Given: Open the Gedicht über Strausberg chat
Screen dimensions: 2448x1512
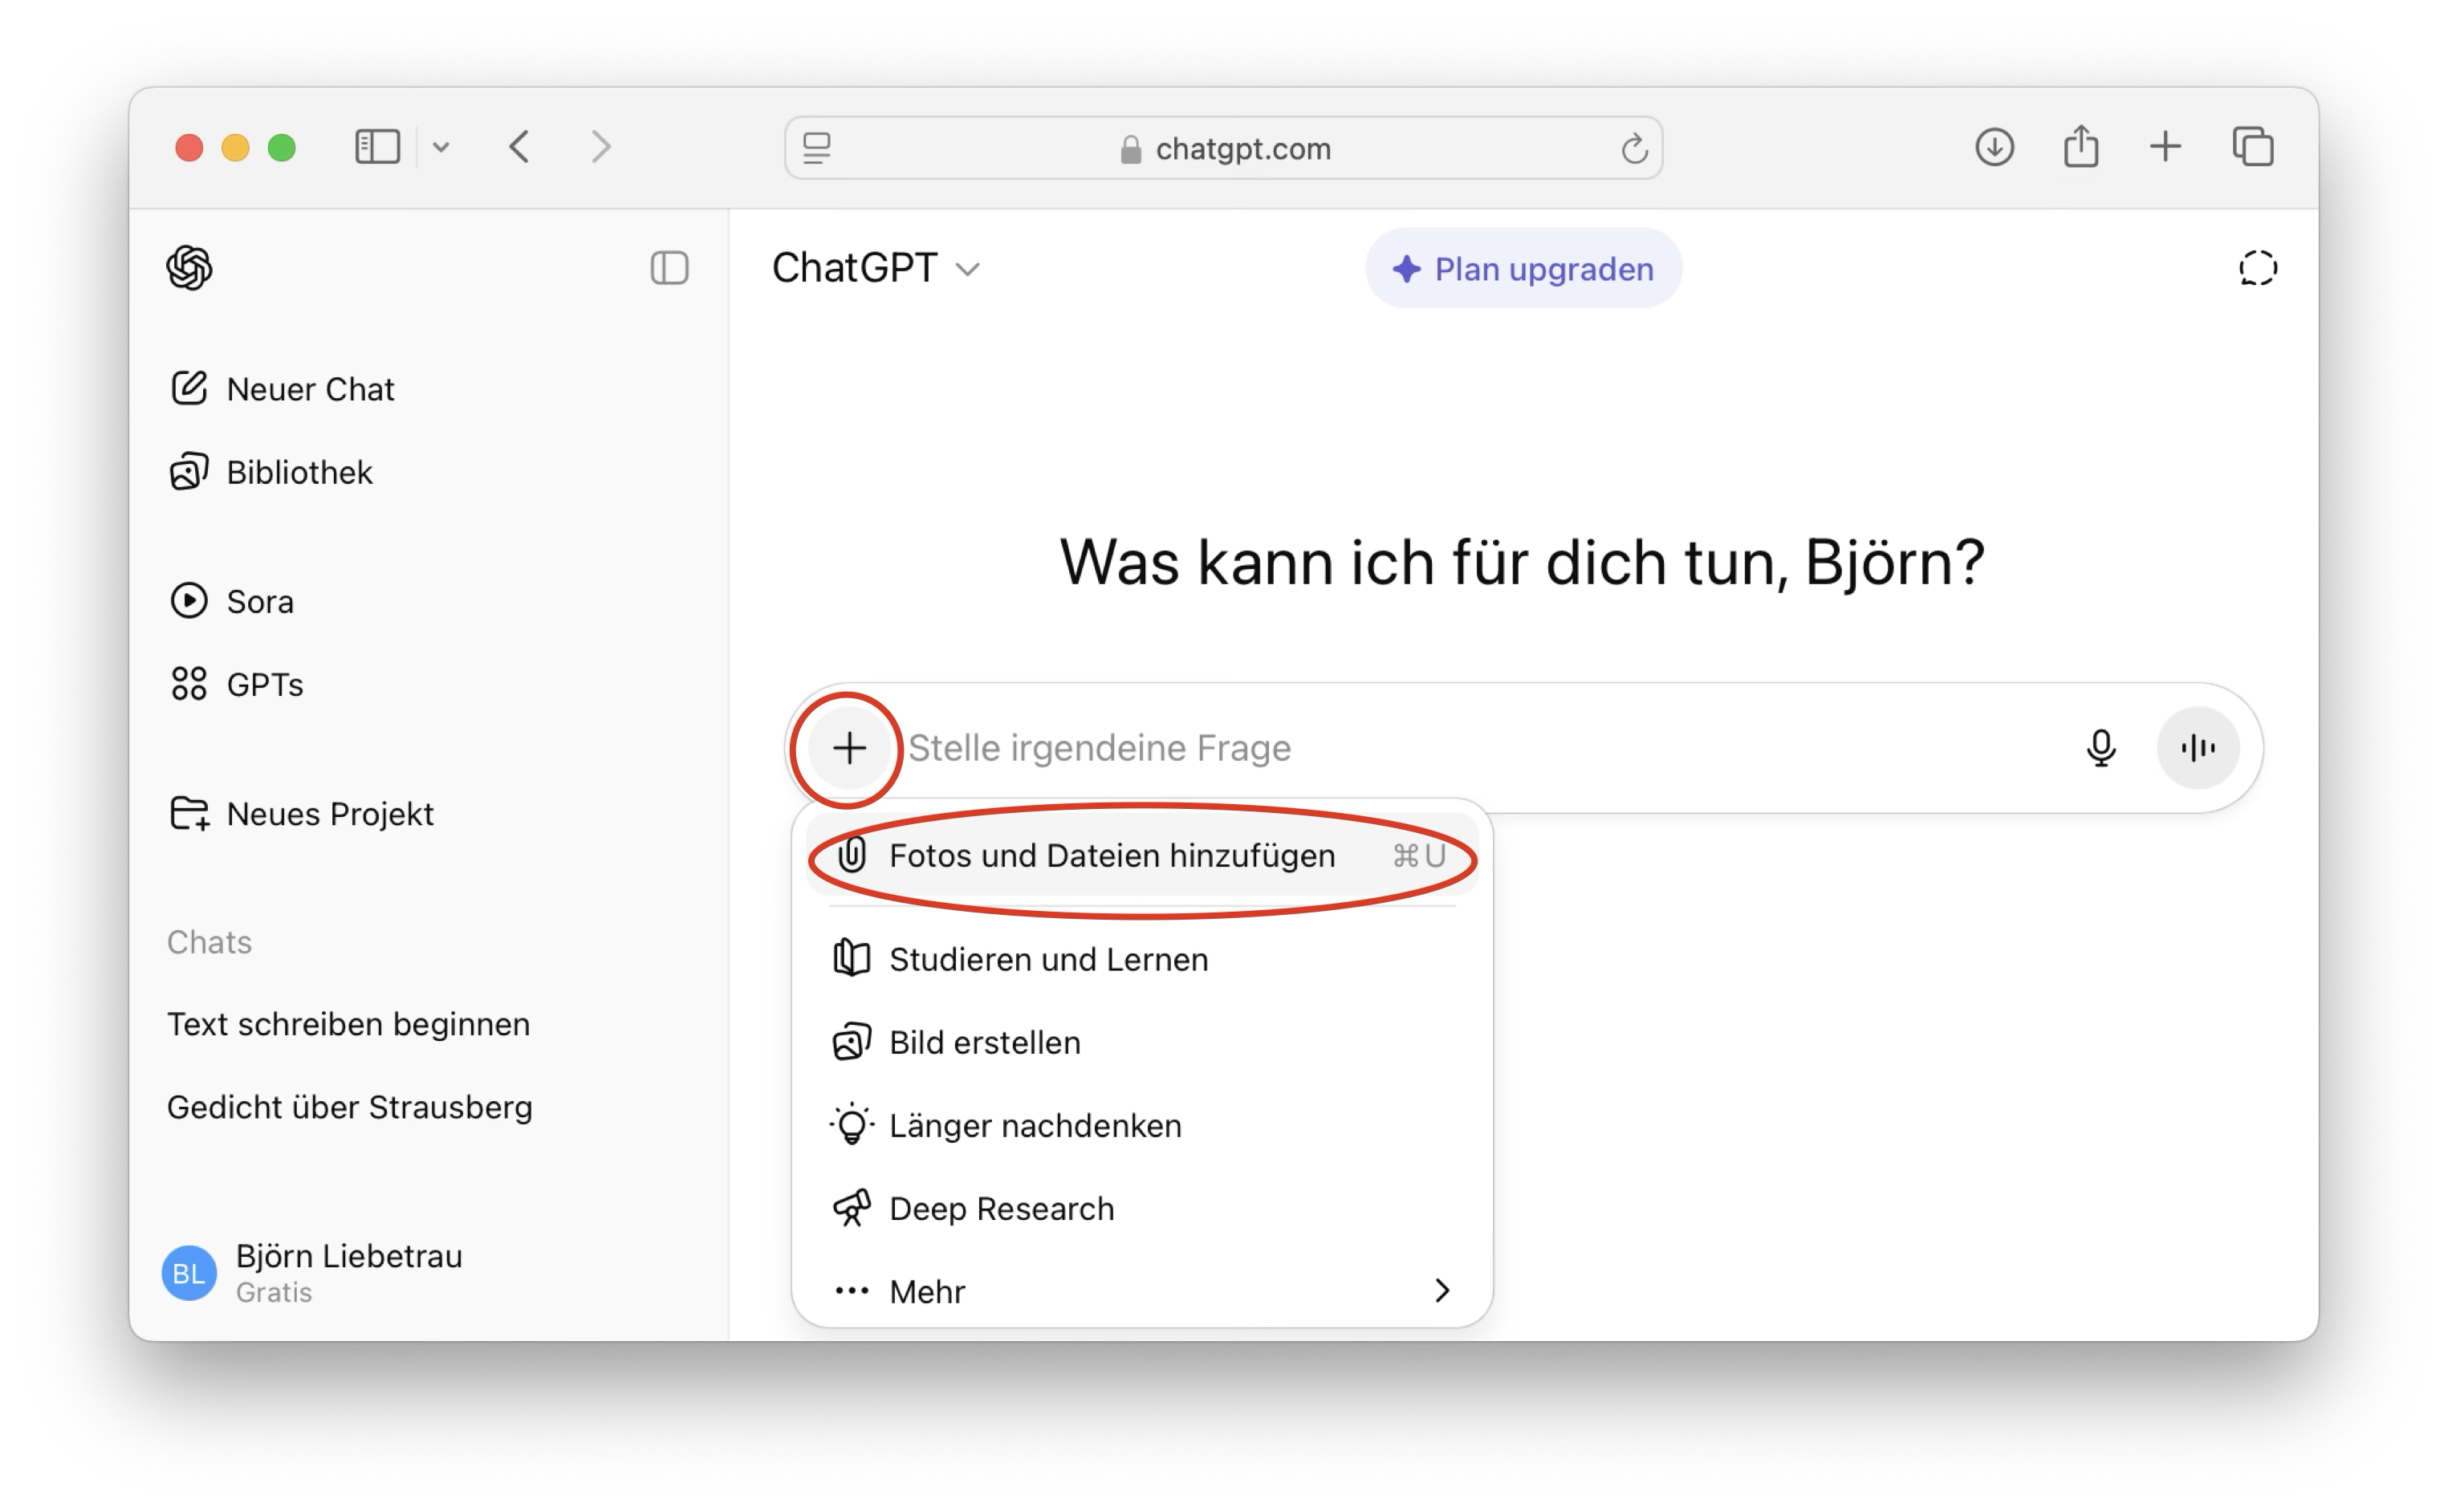Looking at the screenshot, I should [349, 1107].
